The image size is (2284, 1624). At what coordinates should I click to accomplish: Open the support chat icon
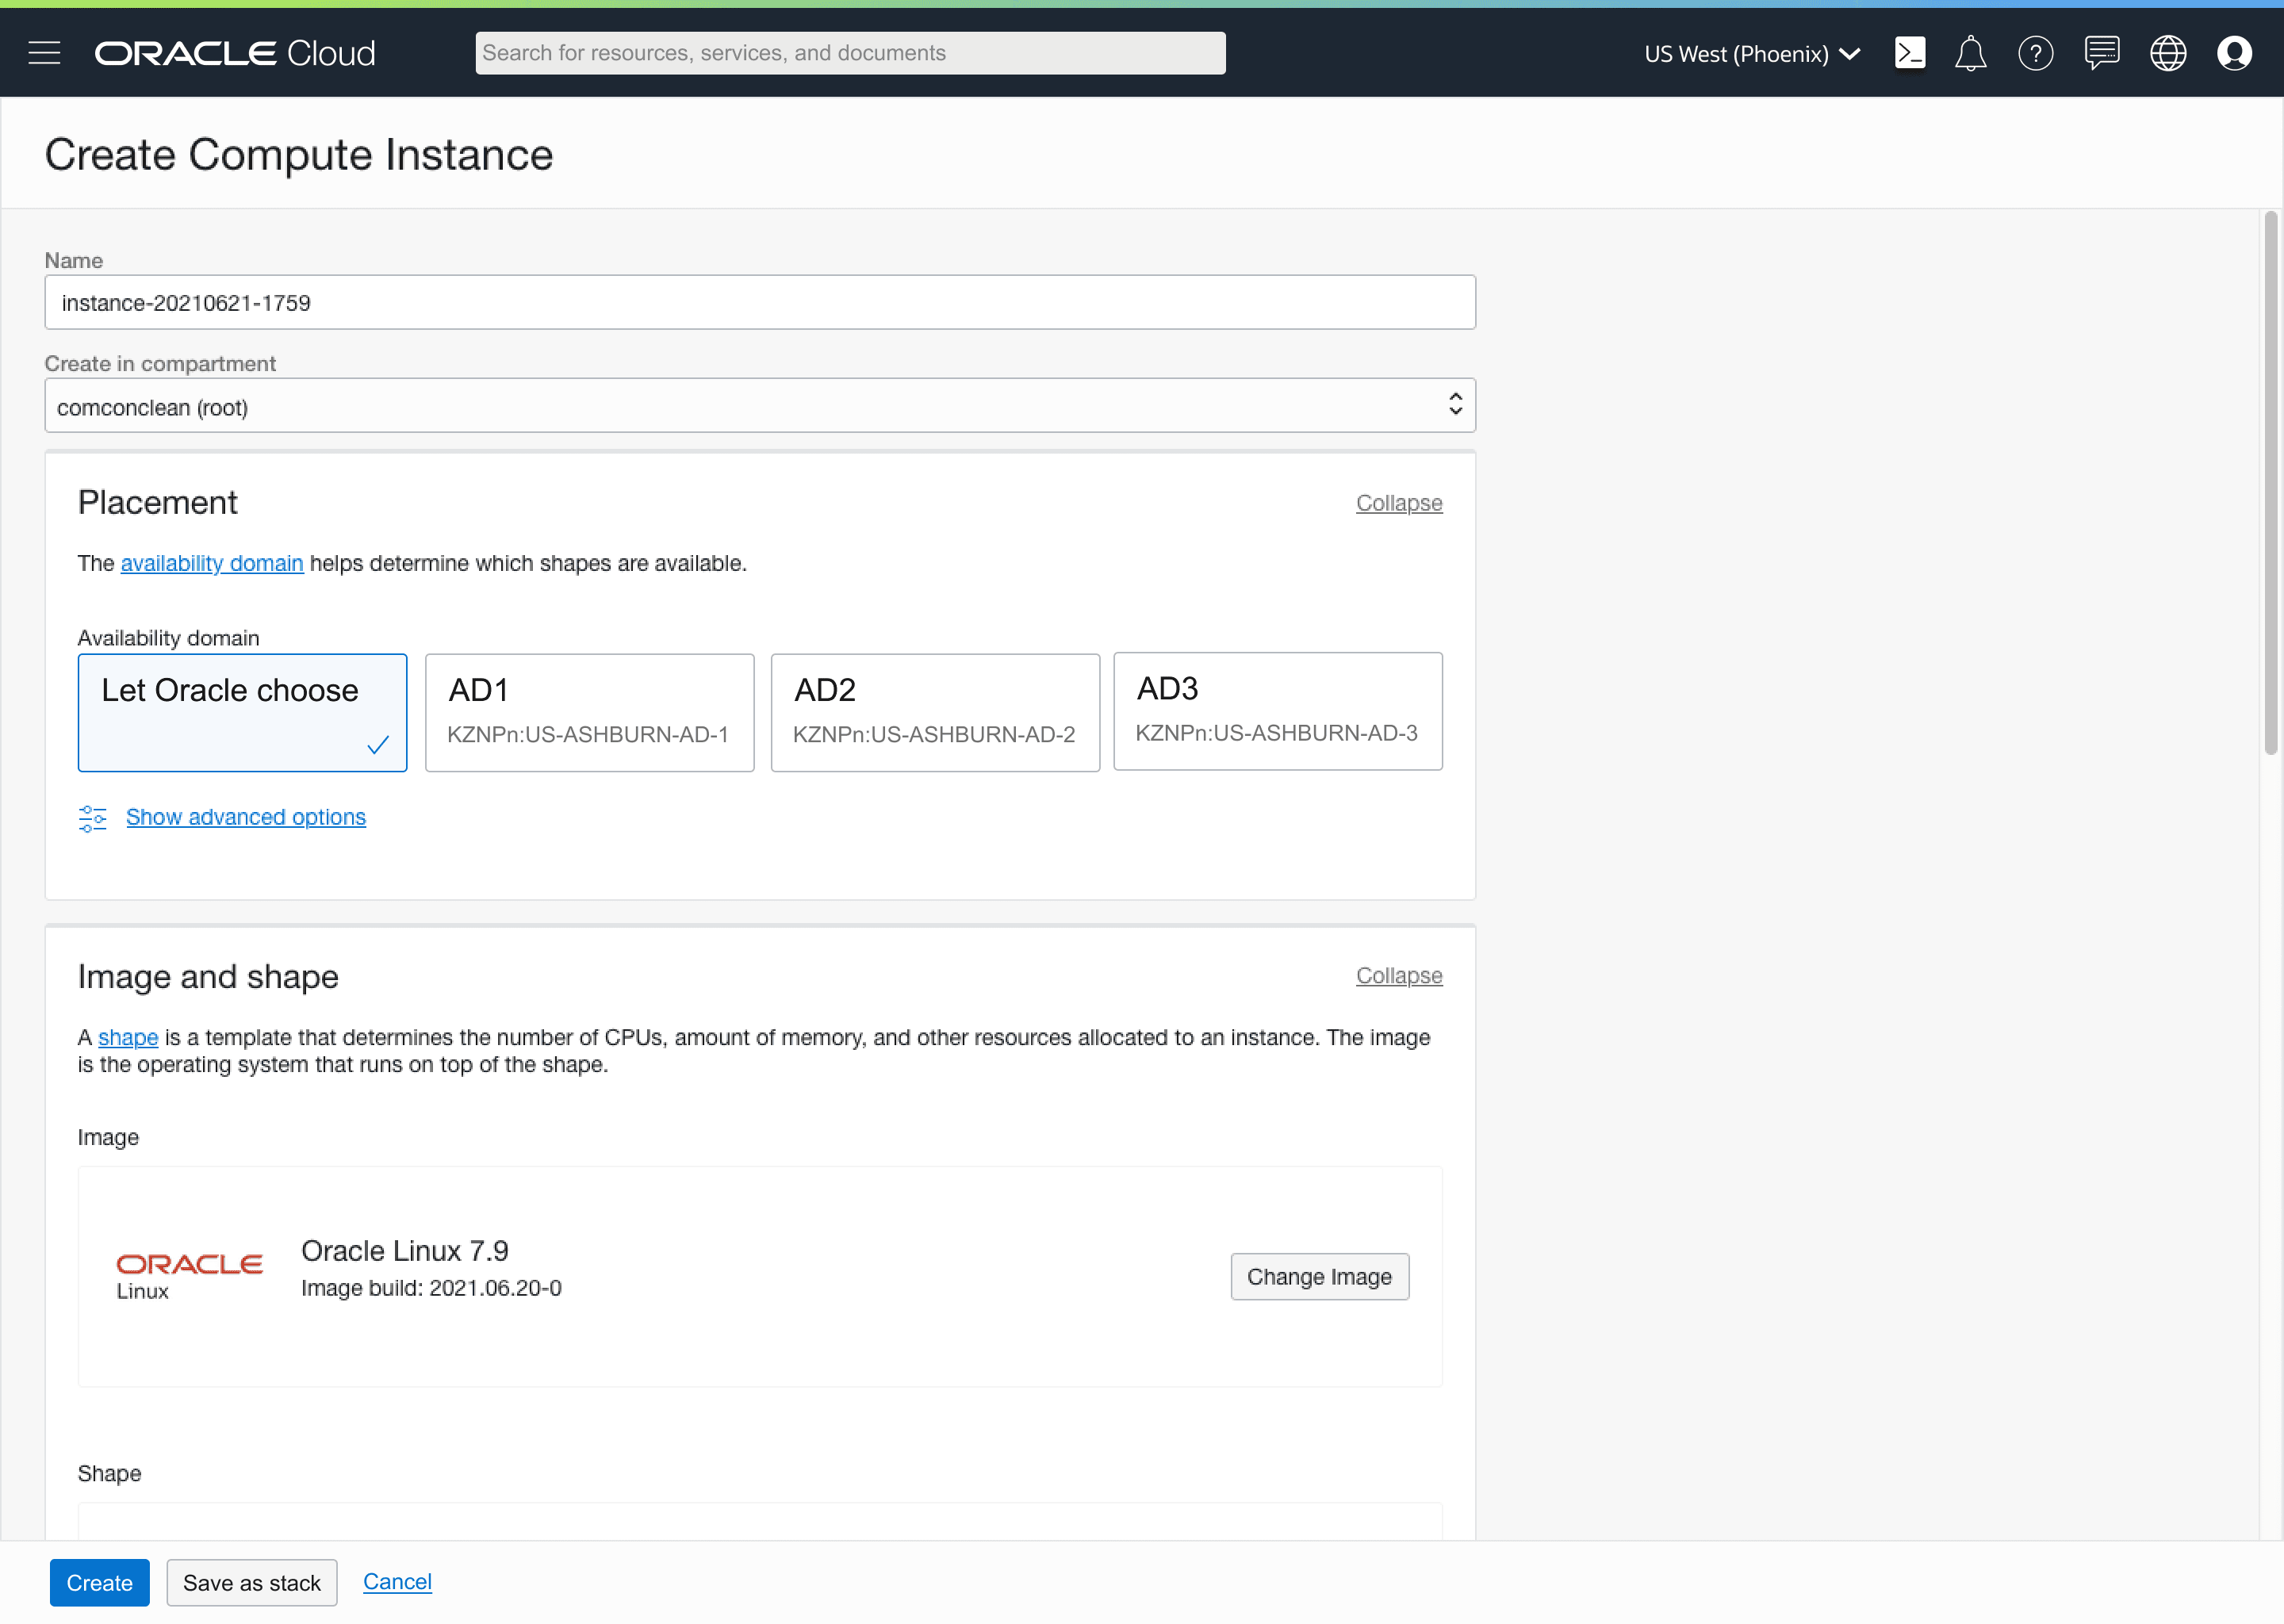click(2101, 53)
